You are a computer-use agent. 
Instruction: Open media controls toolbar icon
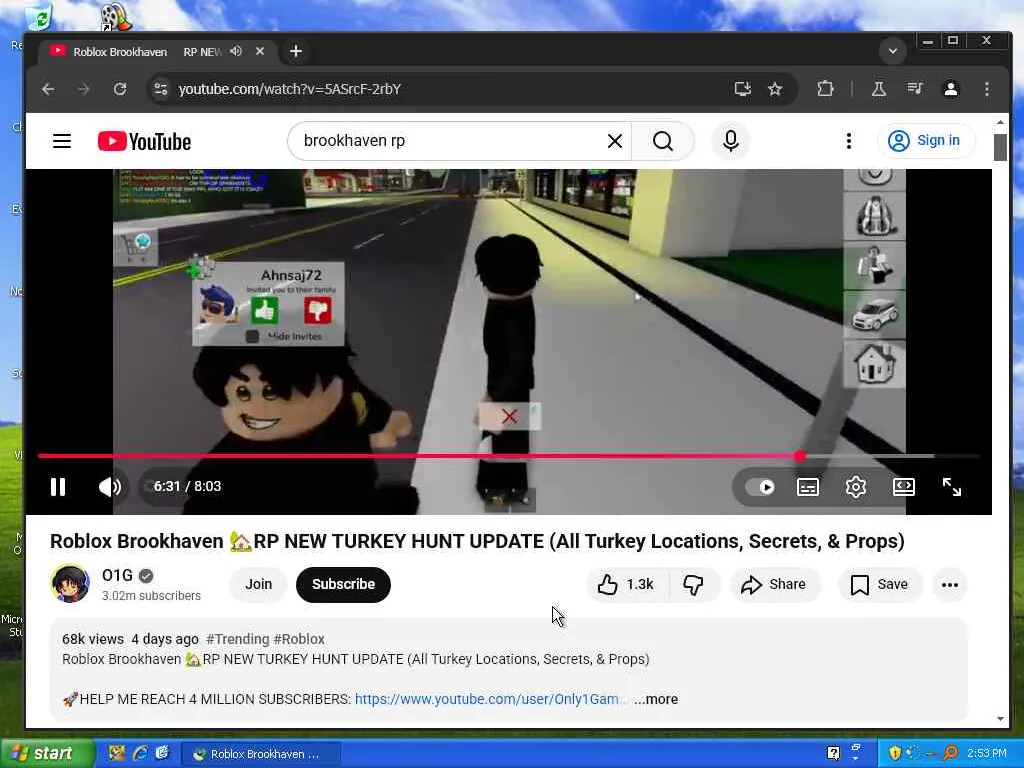[915, 89]
